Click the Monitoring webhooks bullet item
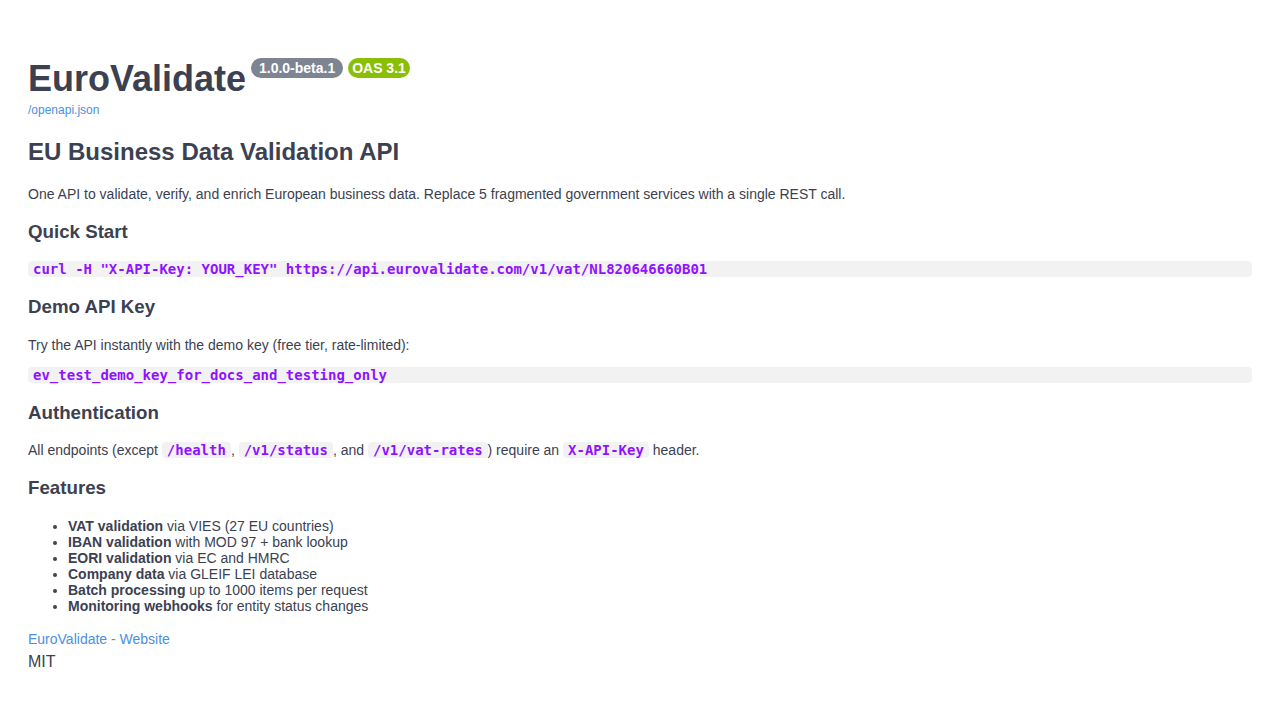 click(218, 606)
